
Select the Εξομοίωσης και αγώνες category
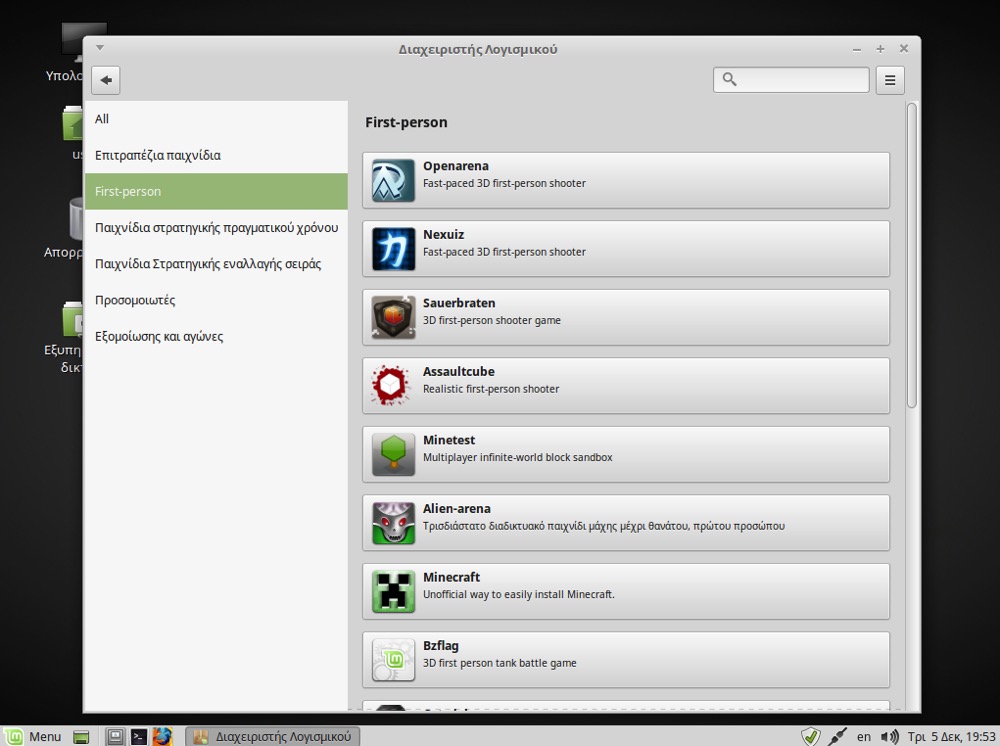pyautogui.click(x=216, y=337)
